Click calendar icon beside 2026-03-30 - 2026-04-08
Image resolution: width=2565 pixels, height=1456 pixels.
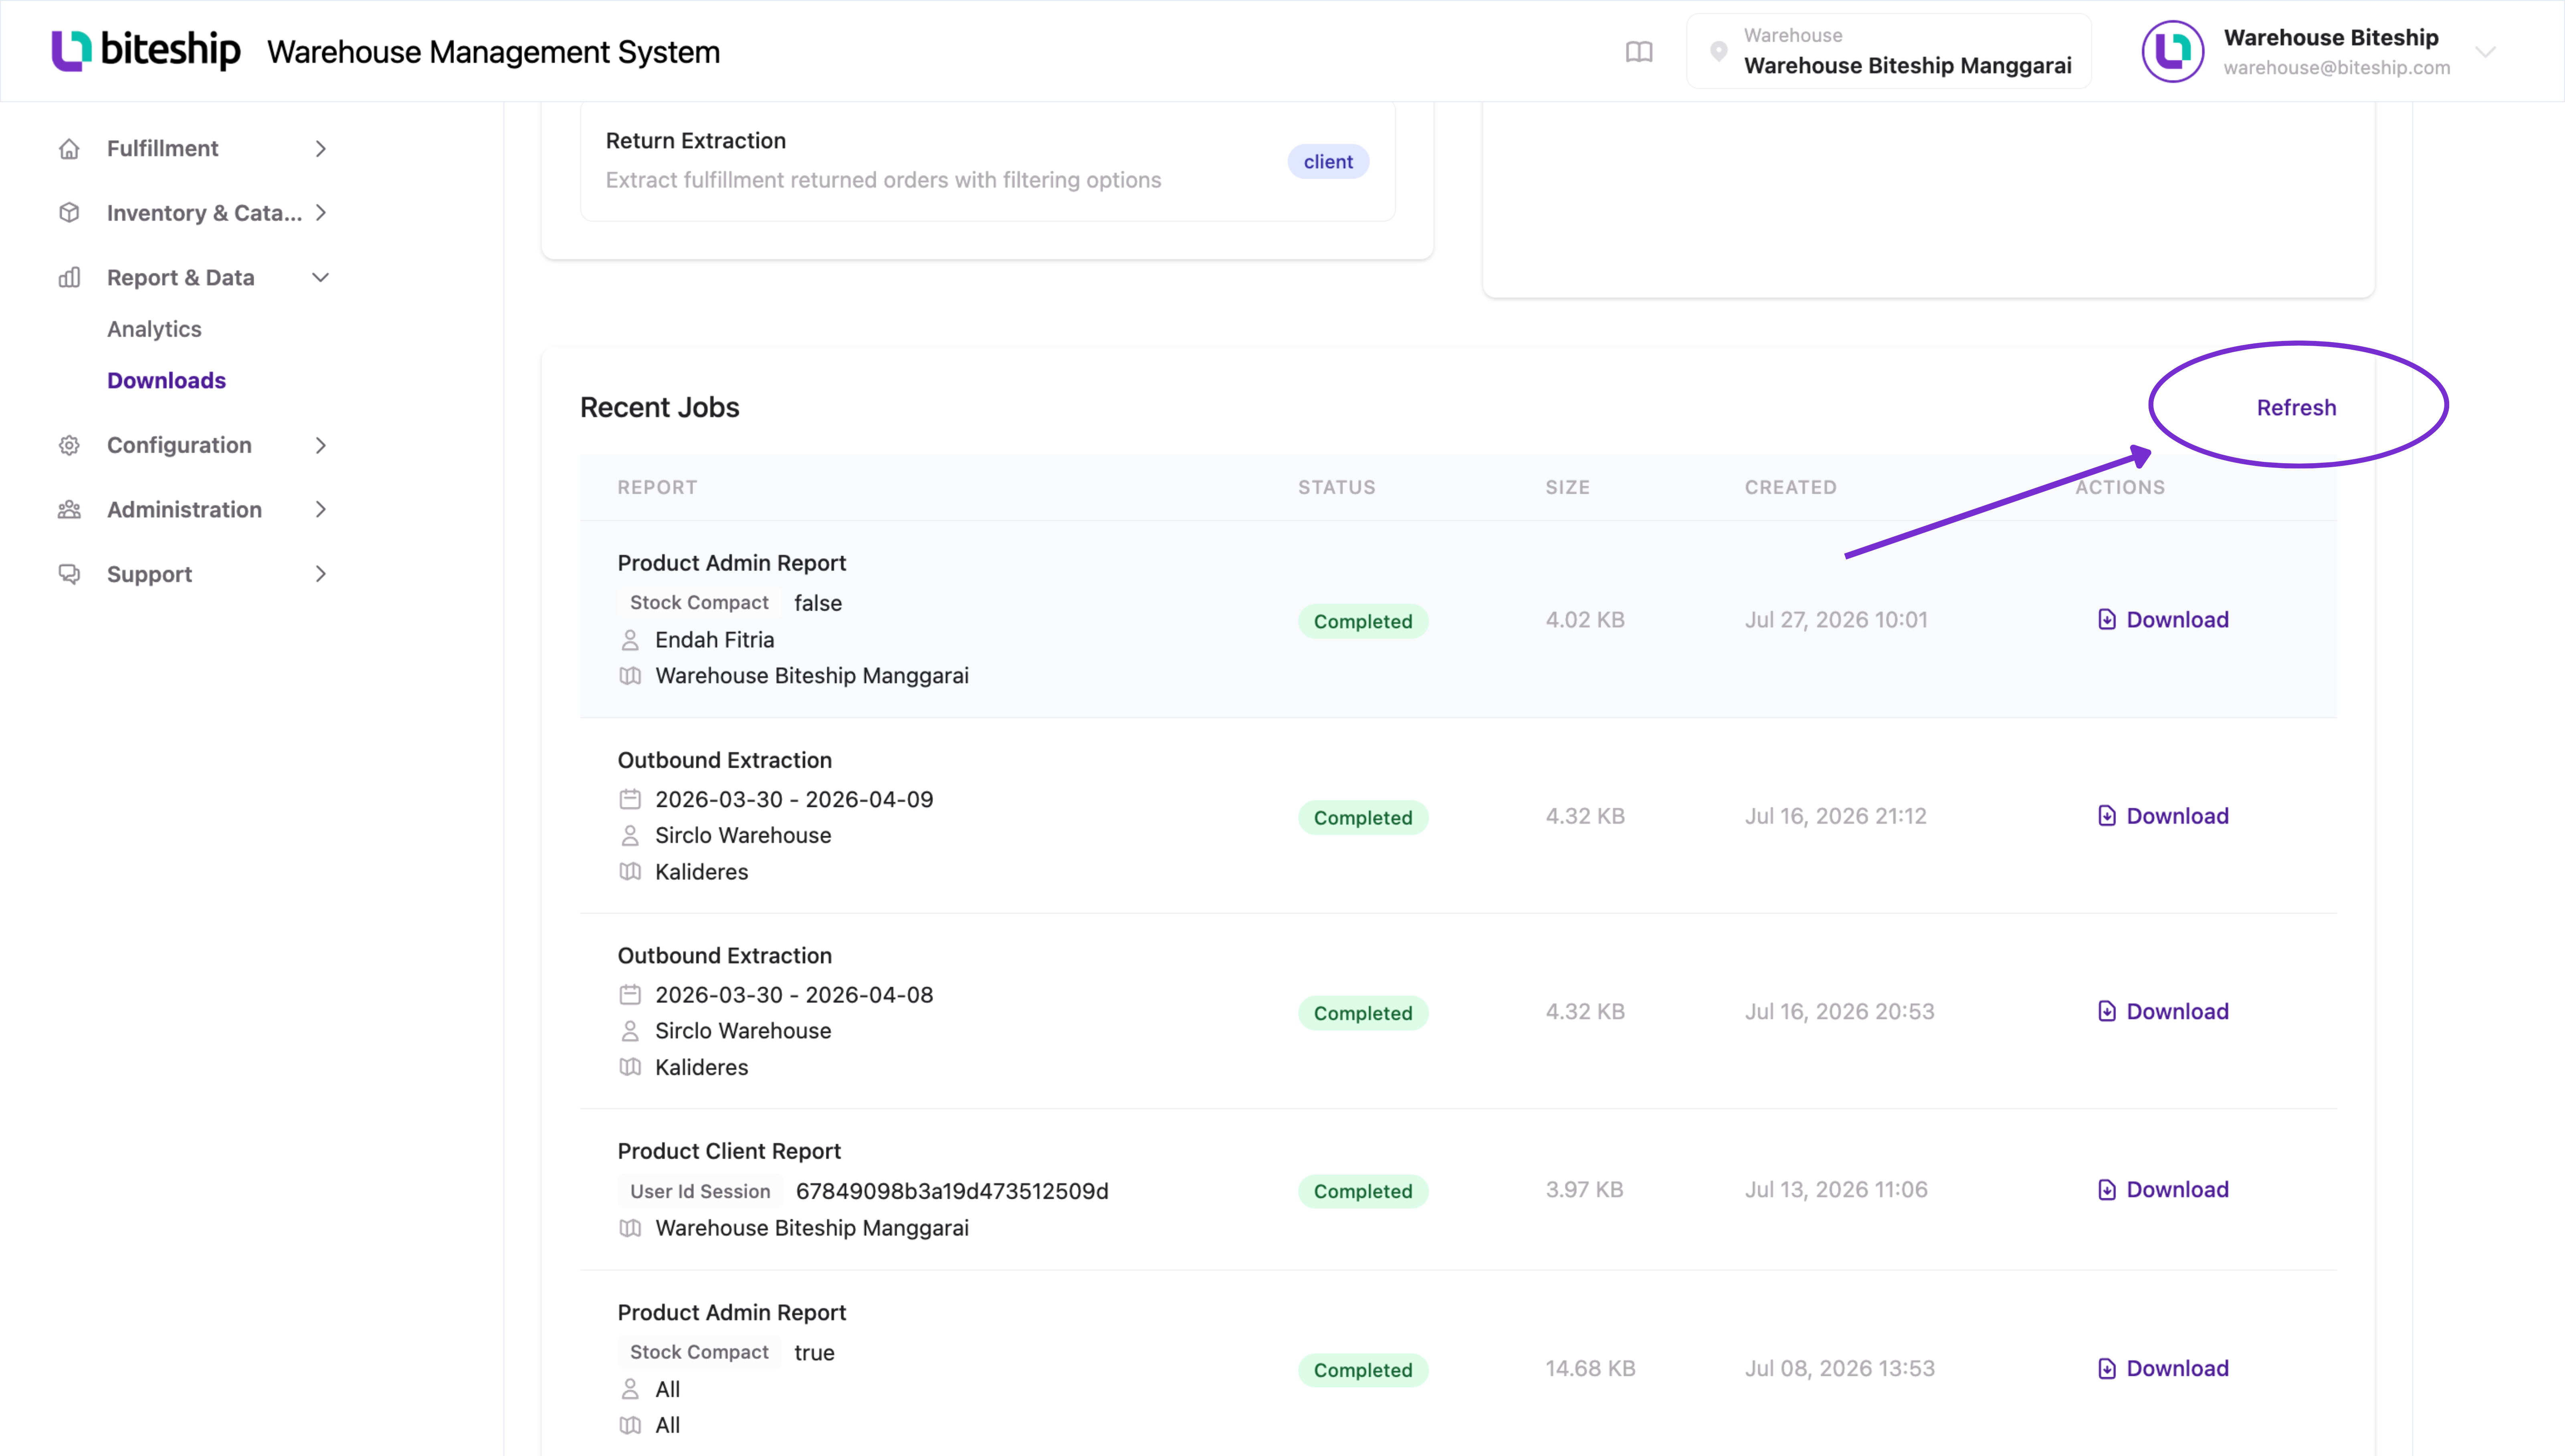click(x=630, y=995)
